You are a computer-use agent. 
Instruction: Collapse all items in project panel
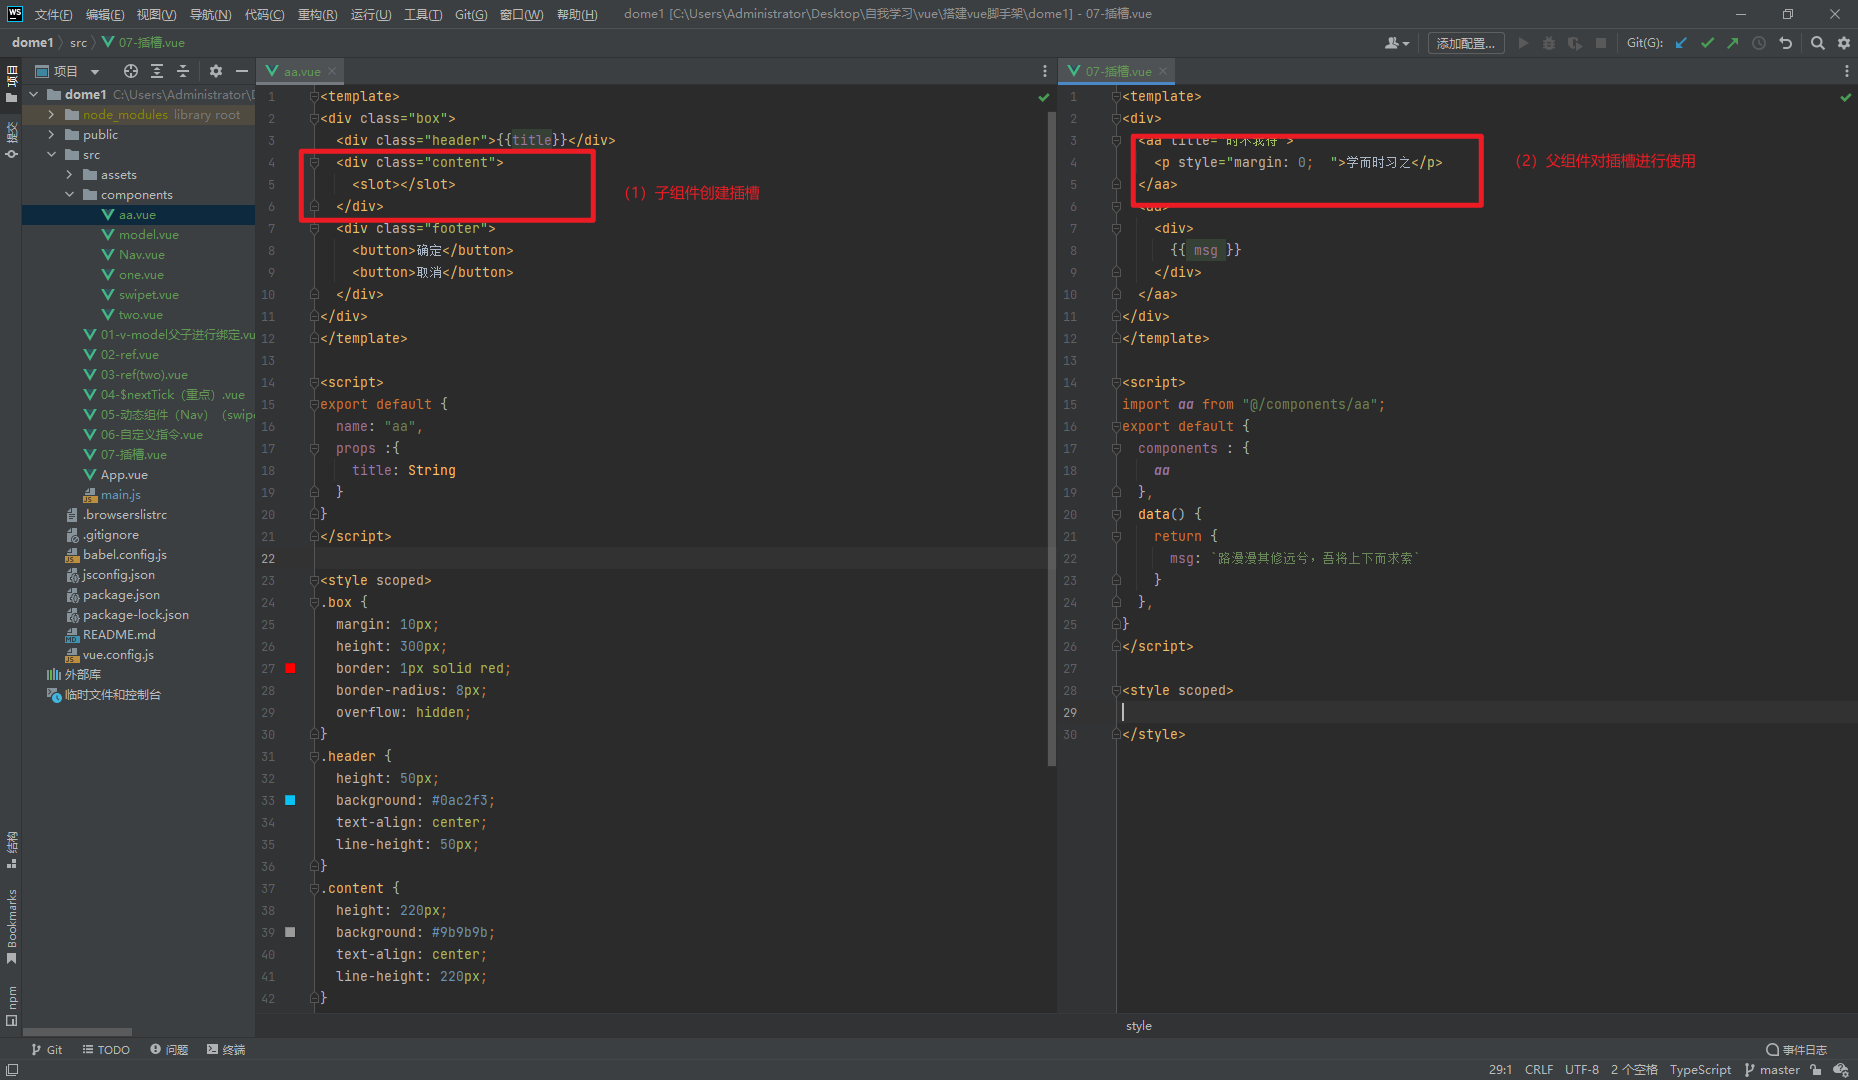click(x=183, y=71)
